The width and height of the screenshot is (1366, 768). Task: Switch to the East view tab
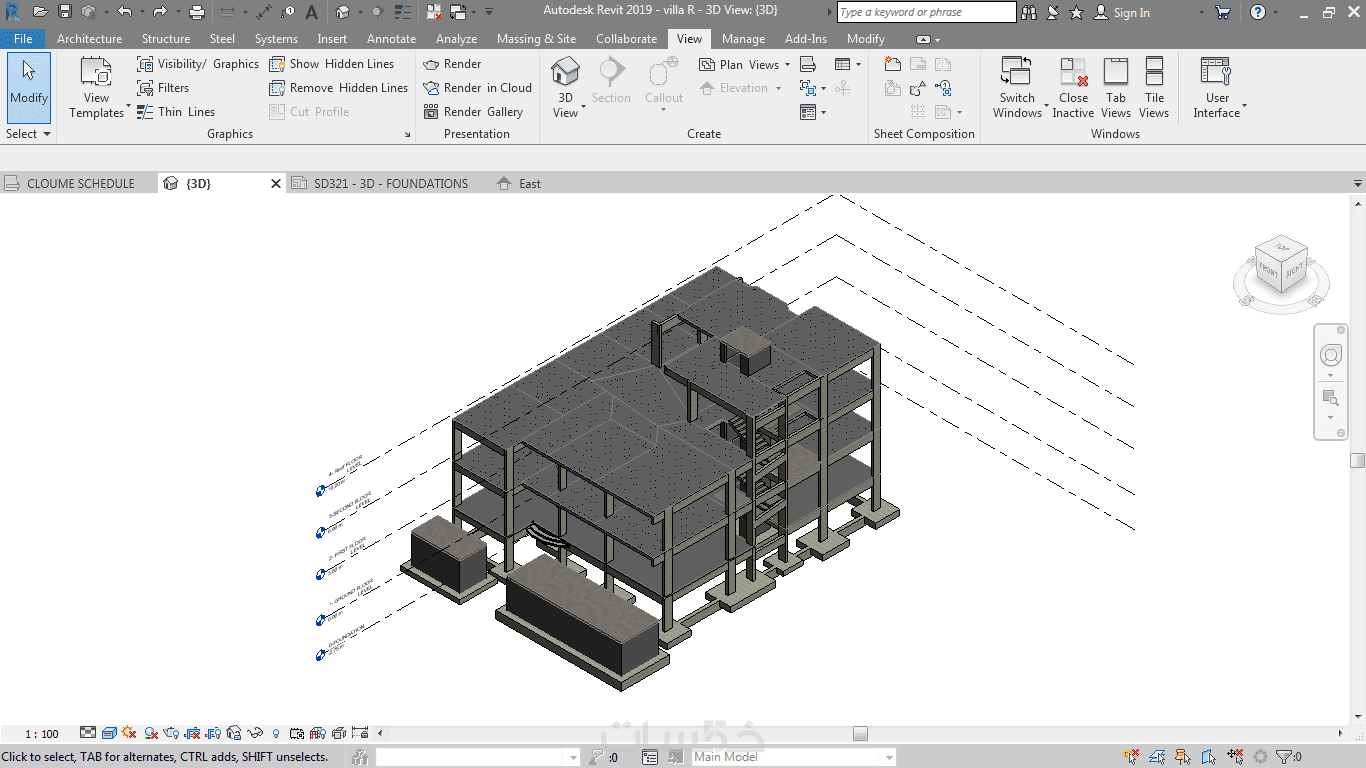click(529, 184)
